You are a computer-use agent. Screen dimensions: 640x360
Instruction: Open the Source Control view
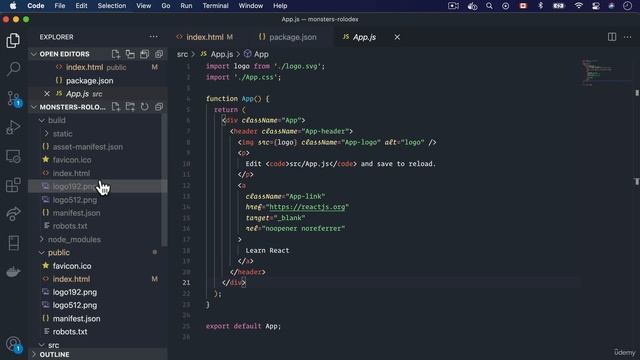pos(13,98)
